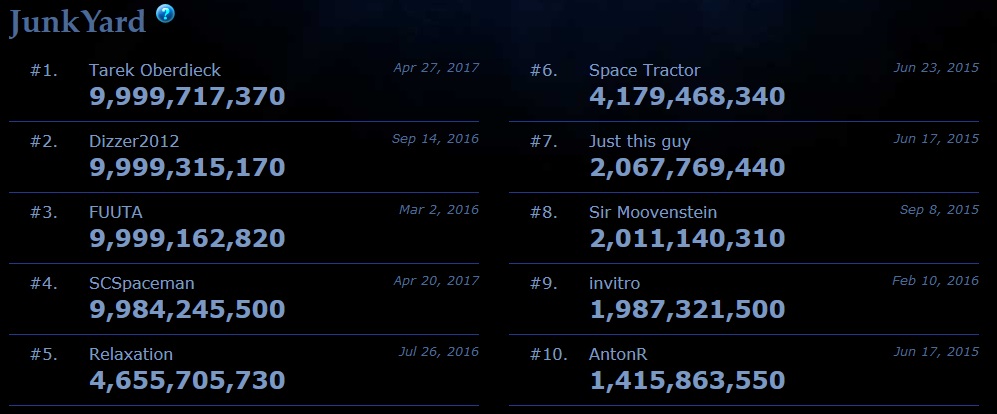Click invitro player name
Image resolution: width=997 pixels, height=414 pixels.
[614, 283]
